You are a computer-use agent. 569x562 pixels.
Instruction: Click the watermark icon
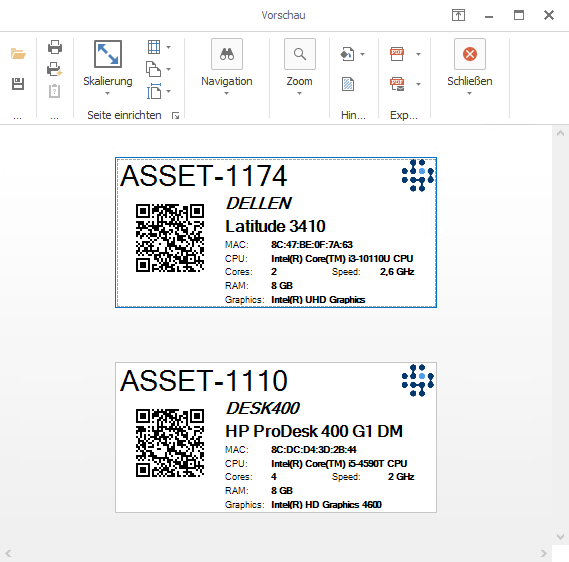[348, 84]
